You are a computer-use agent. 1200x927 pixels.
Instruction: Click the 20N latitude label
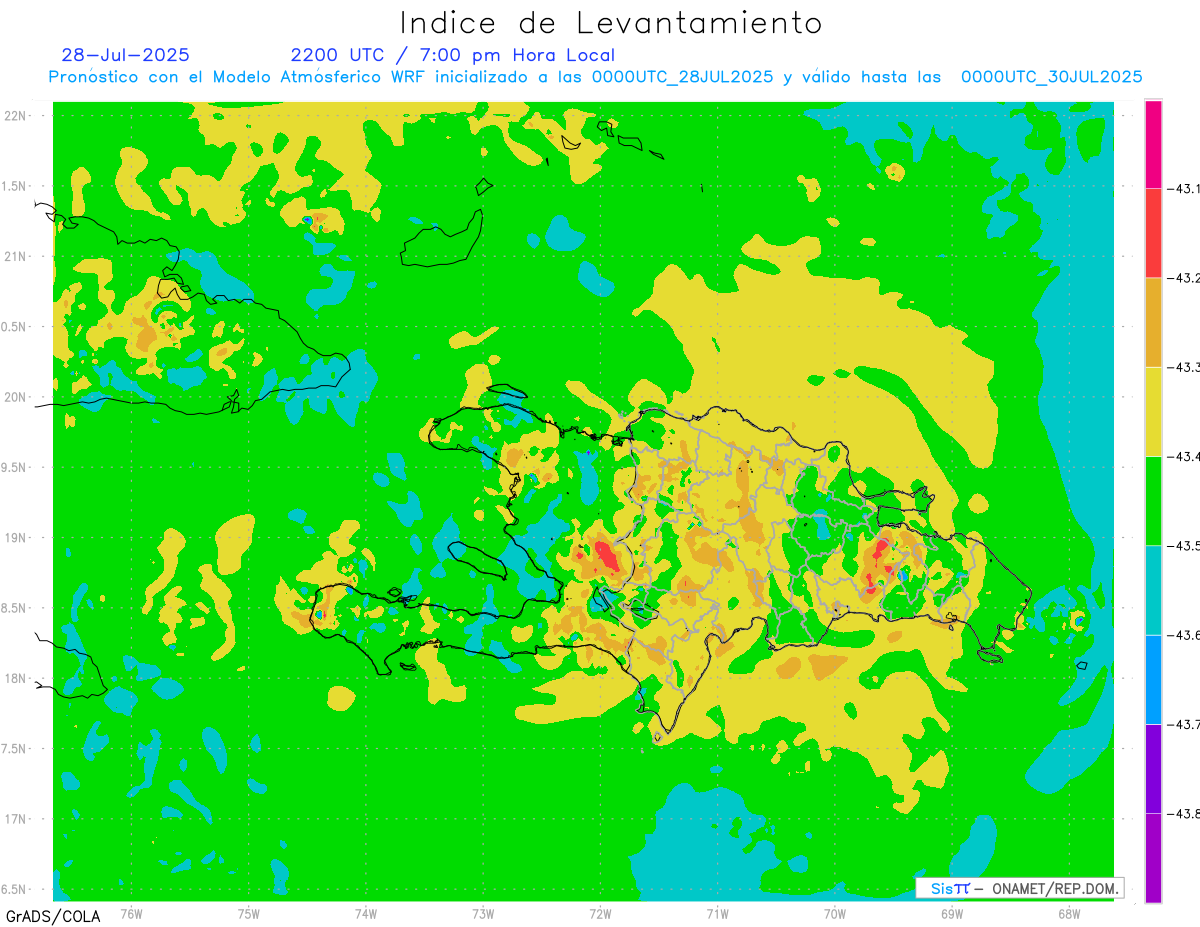pyautogui.click(x=17, y=397)
